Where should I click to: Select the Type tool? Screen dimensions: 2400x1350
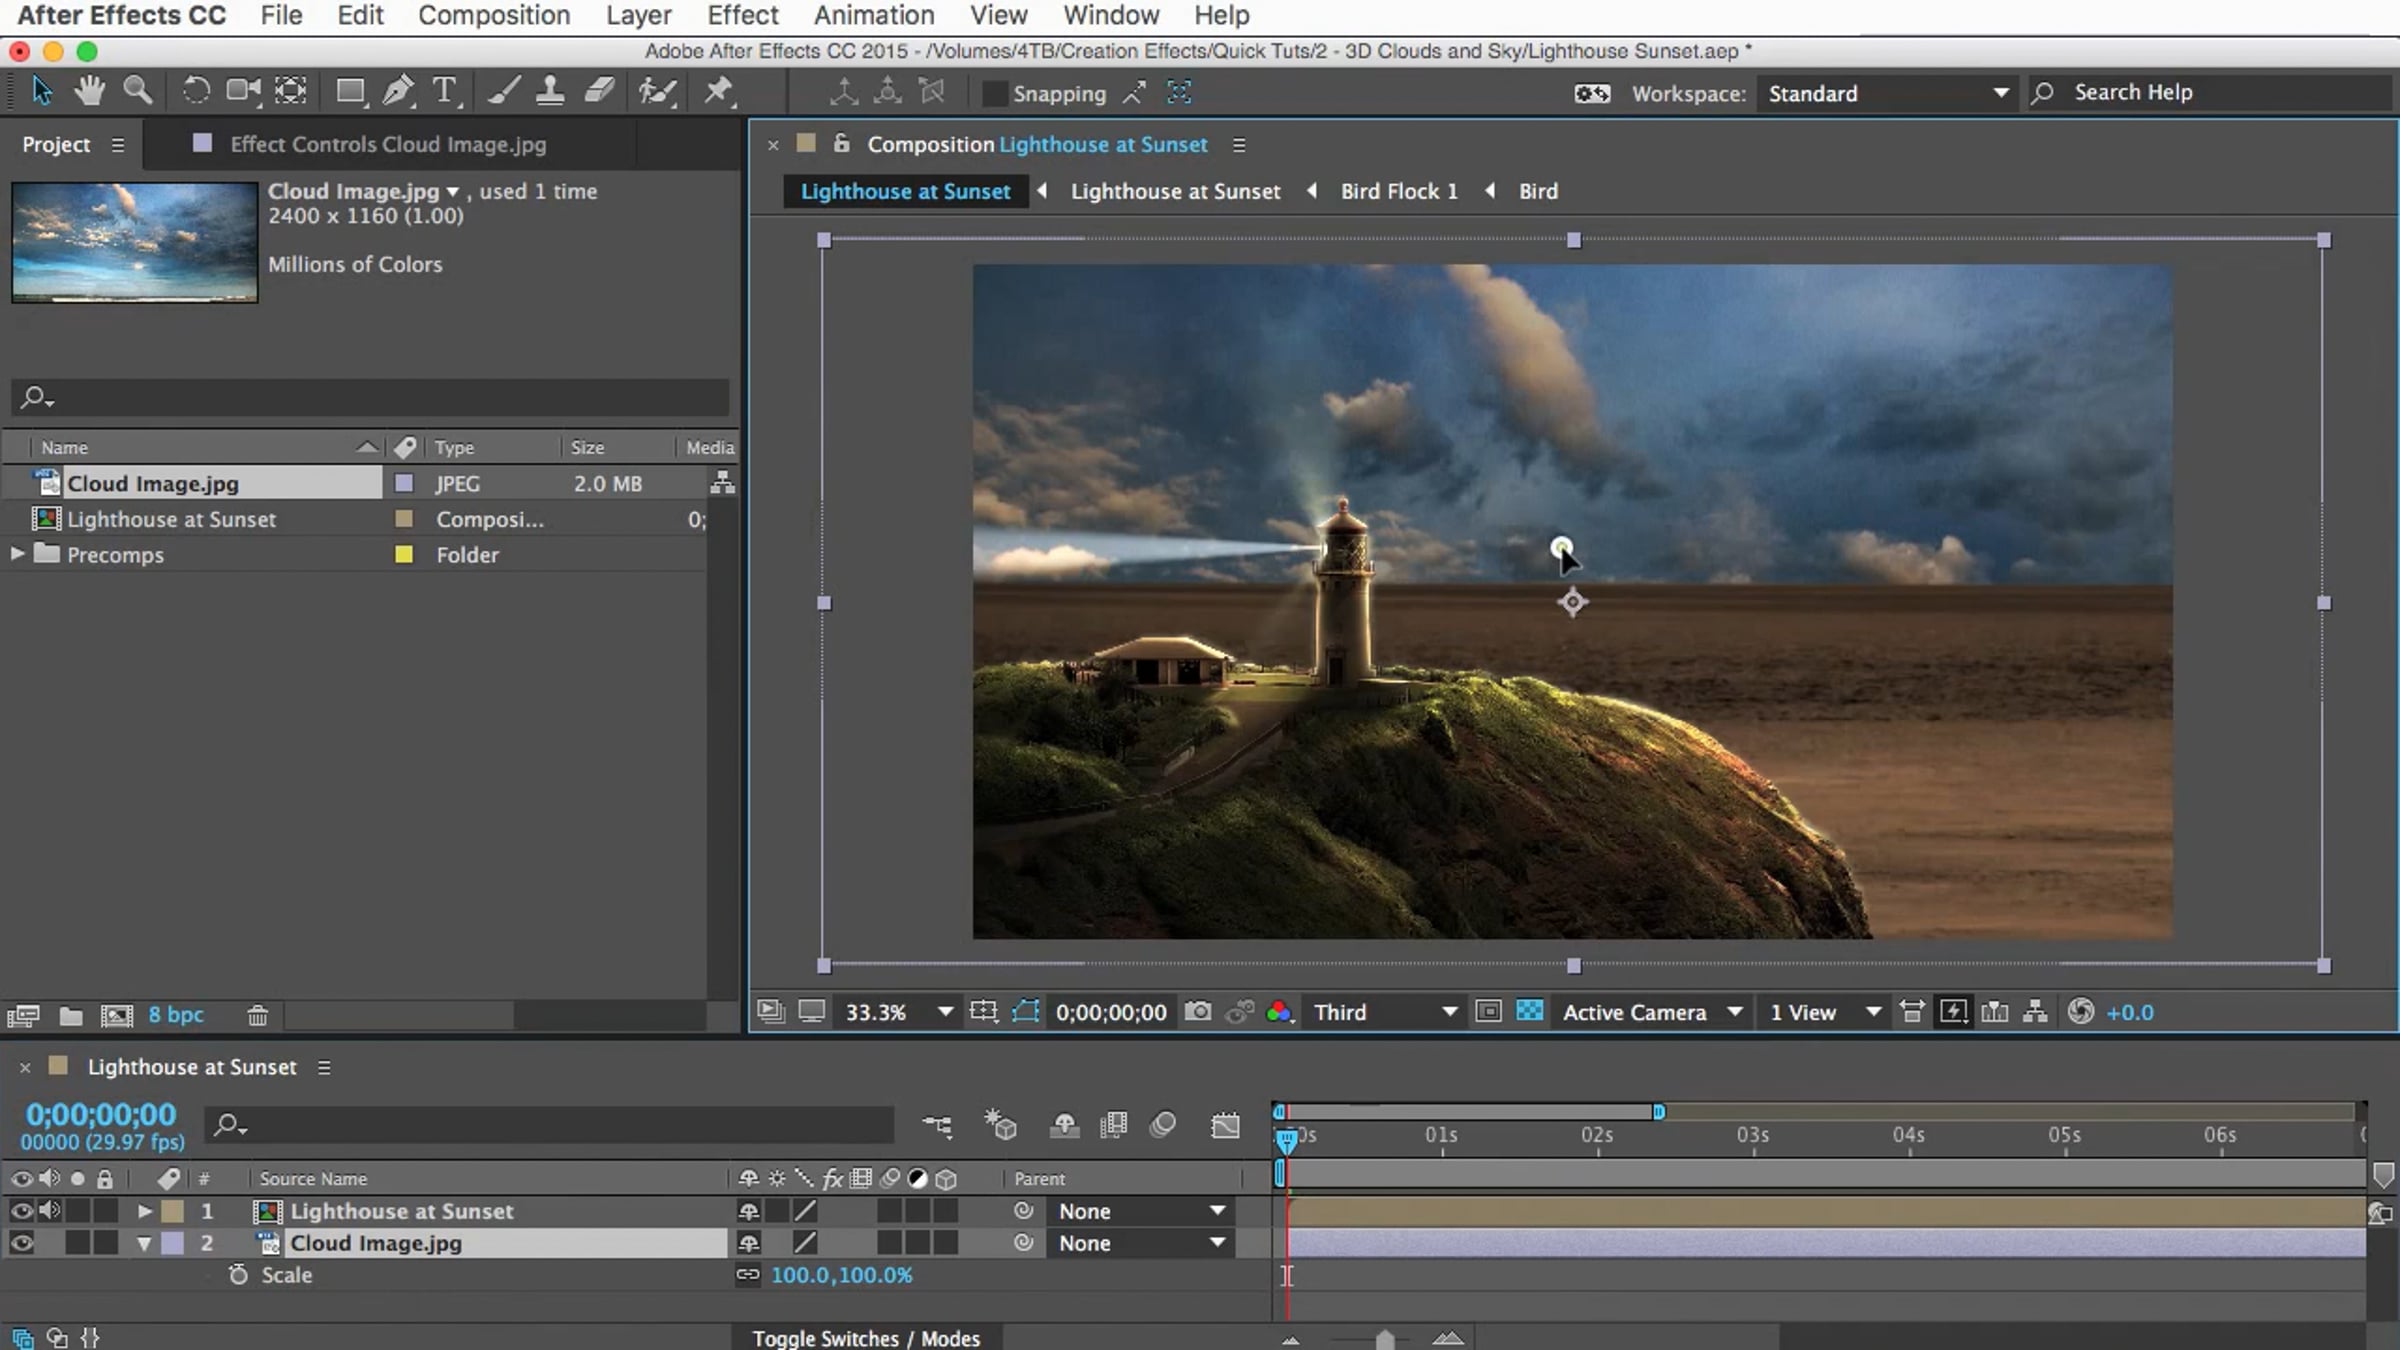(x=444, y=91)
